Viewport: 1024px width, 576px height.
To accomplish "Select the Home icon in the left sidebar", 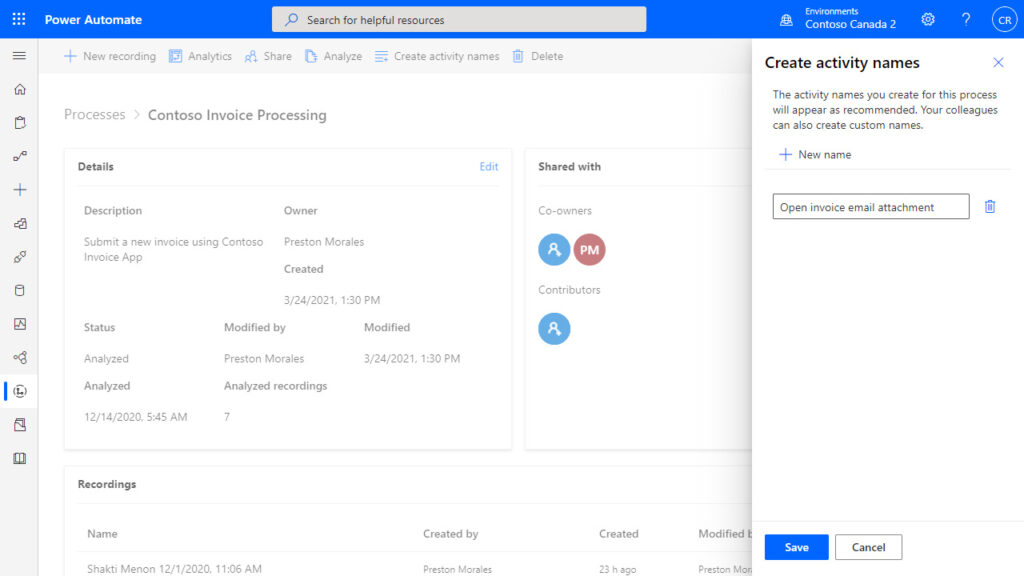I will pyautogui.click(x=18, y=89).
